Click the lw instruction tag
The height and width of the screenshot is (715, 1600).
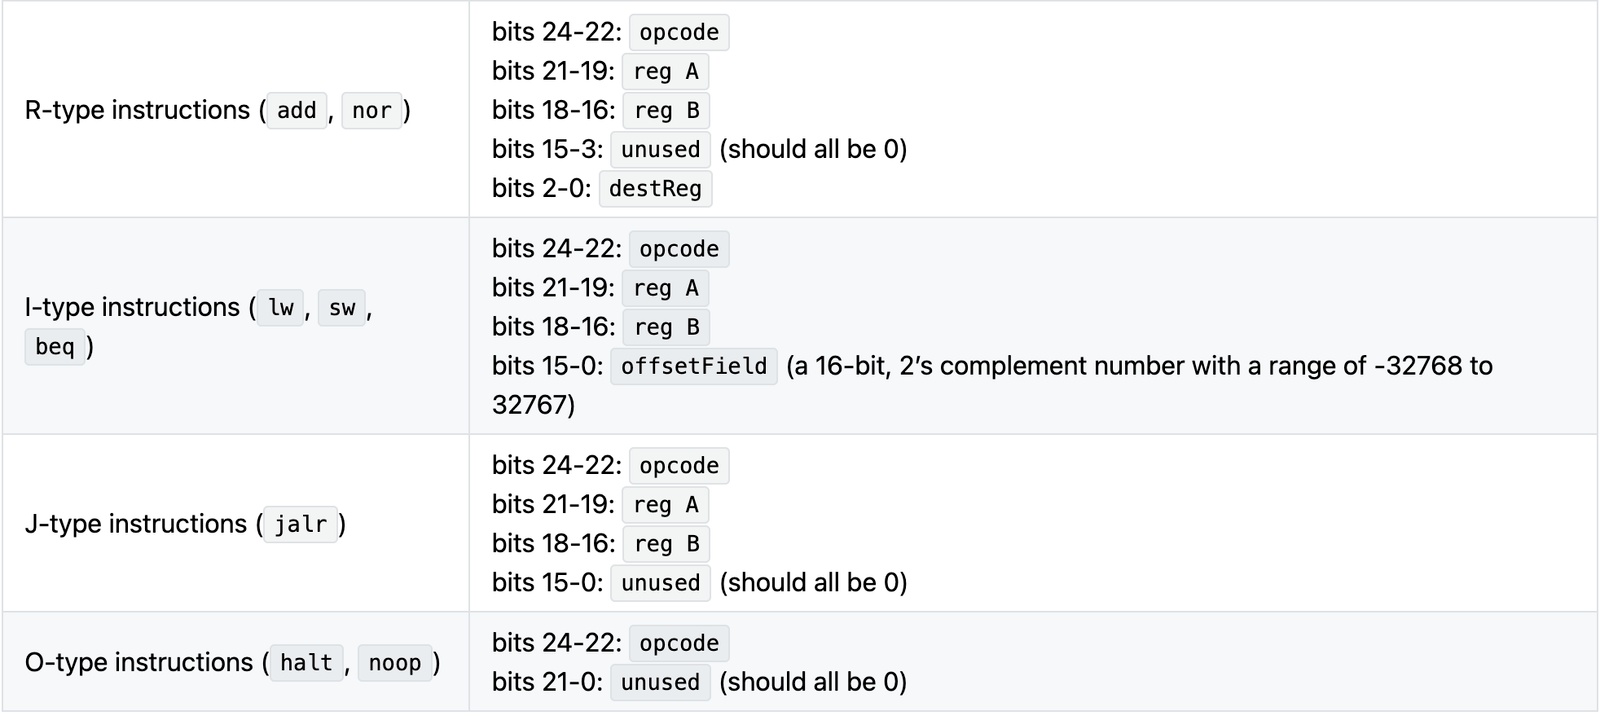pyautogui.click(x=281, y=307)
